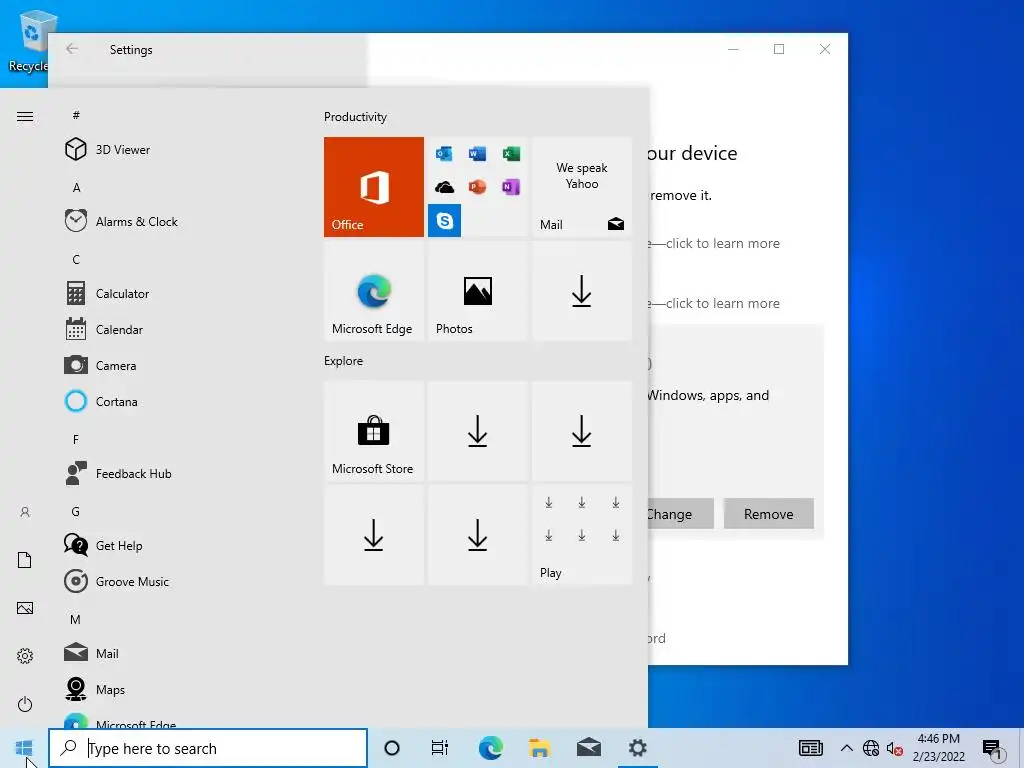Image resolution: width=1024 pixels, height=768 pixels.
Task: Click the # header in the app list
Action: [x=76, y=115]
